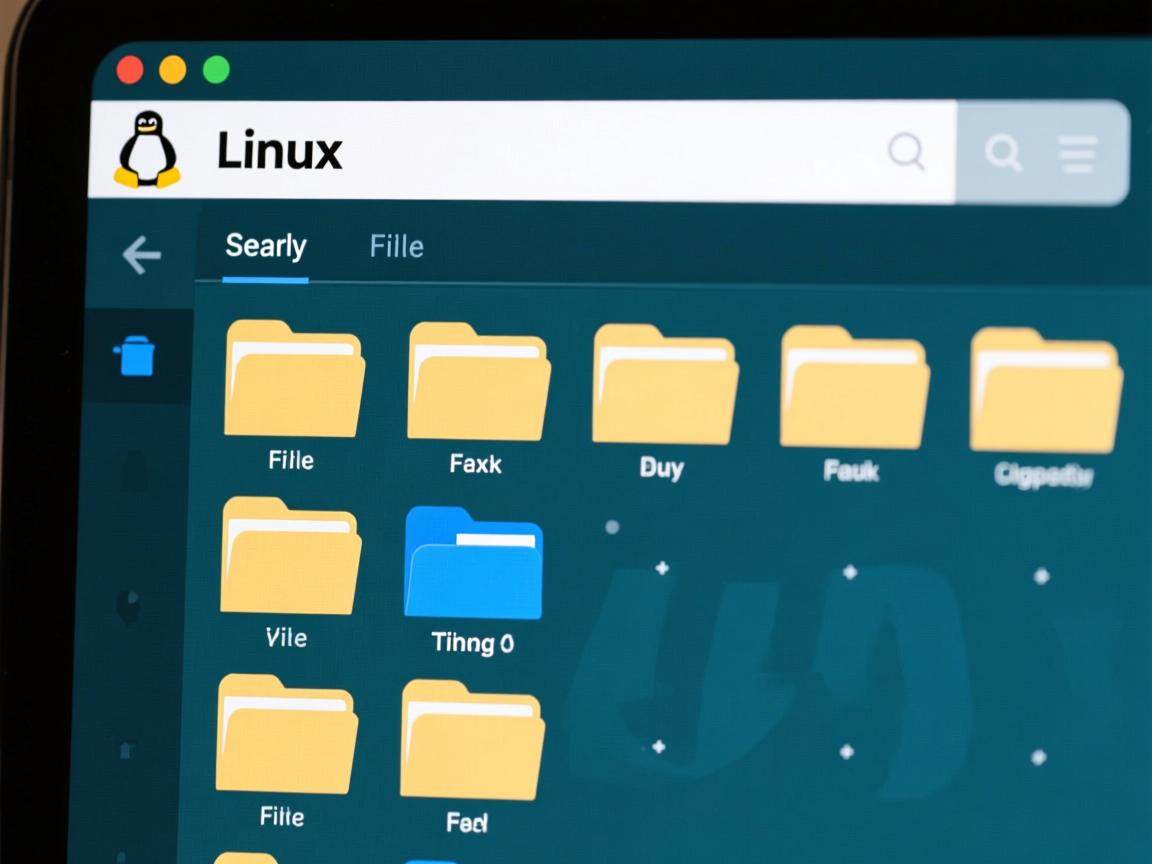Switch to the Fille tab
The width and height of the screenshot is (1152, 864).
(x=396, y=247)
